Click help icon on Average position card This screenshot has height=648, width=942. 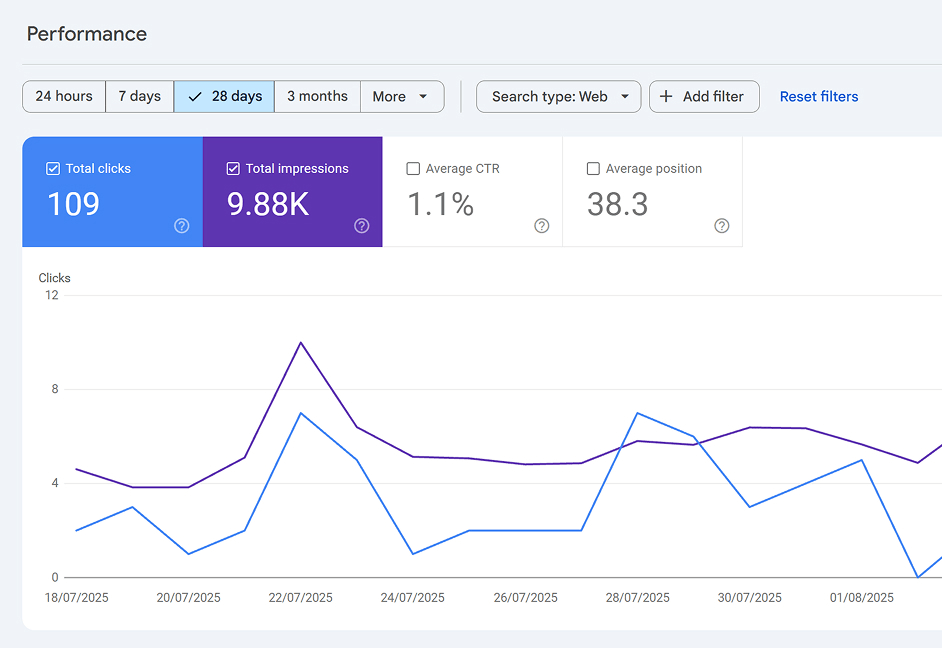[722, 226]
